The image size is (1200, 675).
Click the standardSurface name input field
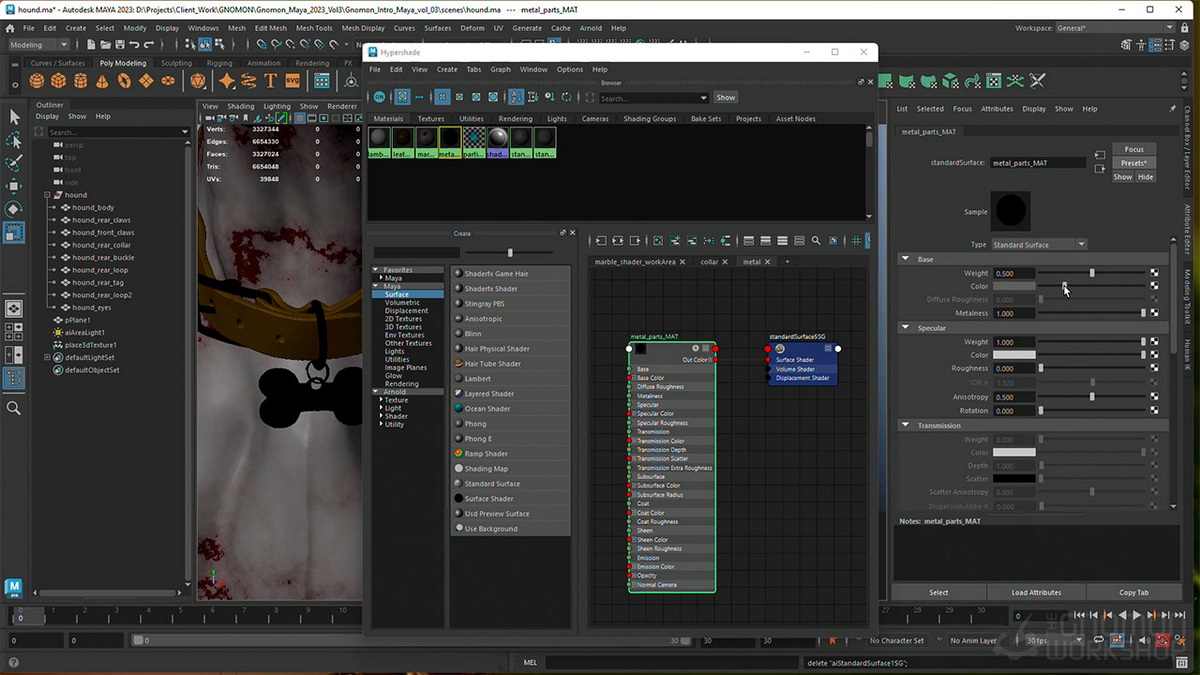tap(1038, 163)
